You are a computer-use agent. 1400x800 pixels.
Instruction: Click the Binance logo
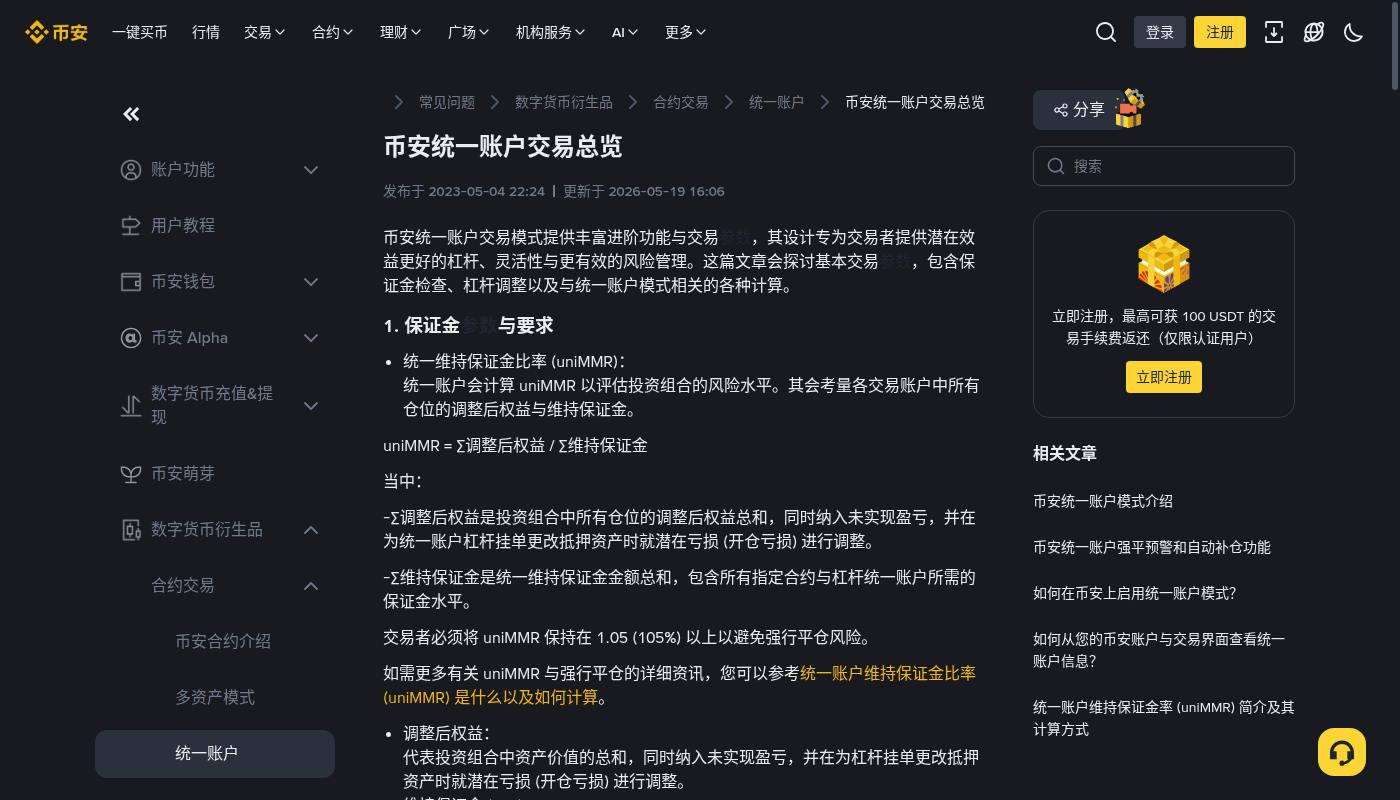56,32
